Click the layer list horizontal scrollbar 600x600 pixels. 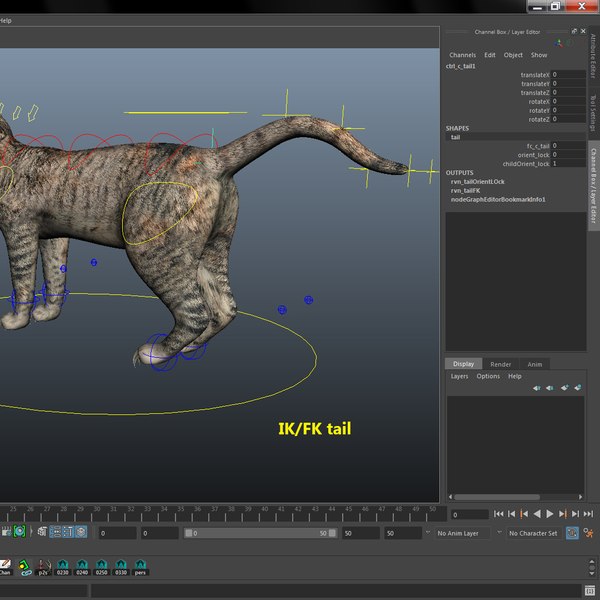tap(497, 497)
